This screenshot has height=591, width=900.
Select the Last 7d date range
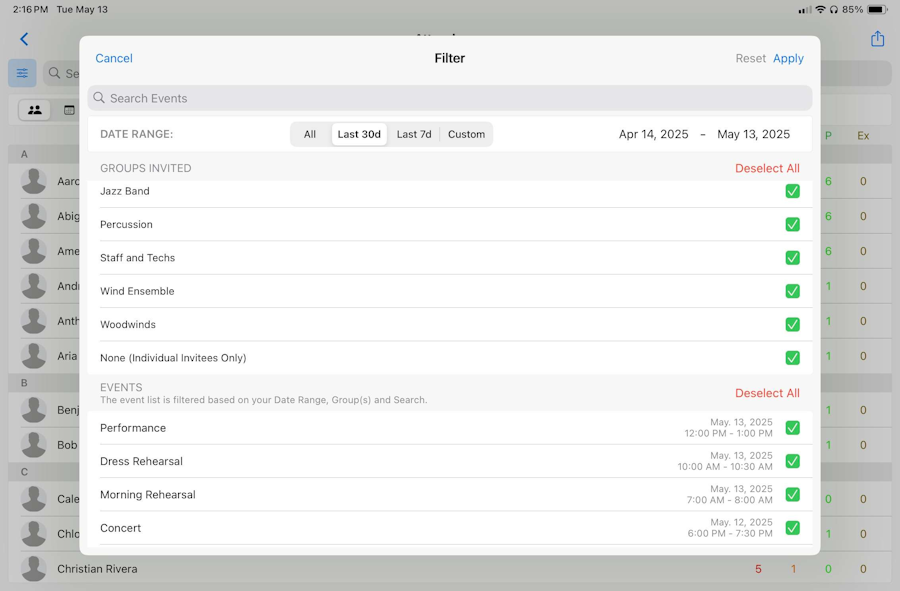tap(414, 134)
